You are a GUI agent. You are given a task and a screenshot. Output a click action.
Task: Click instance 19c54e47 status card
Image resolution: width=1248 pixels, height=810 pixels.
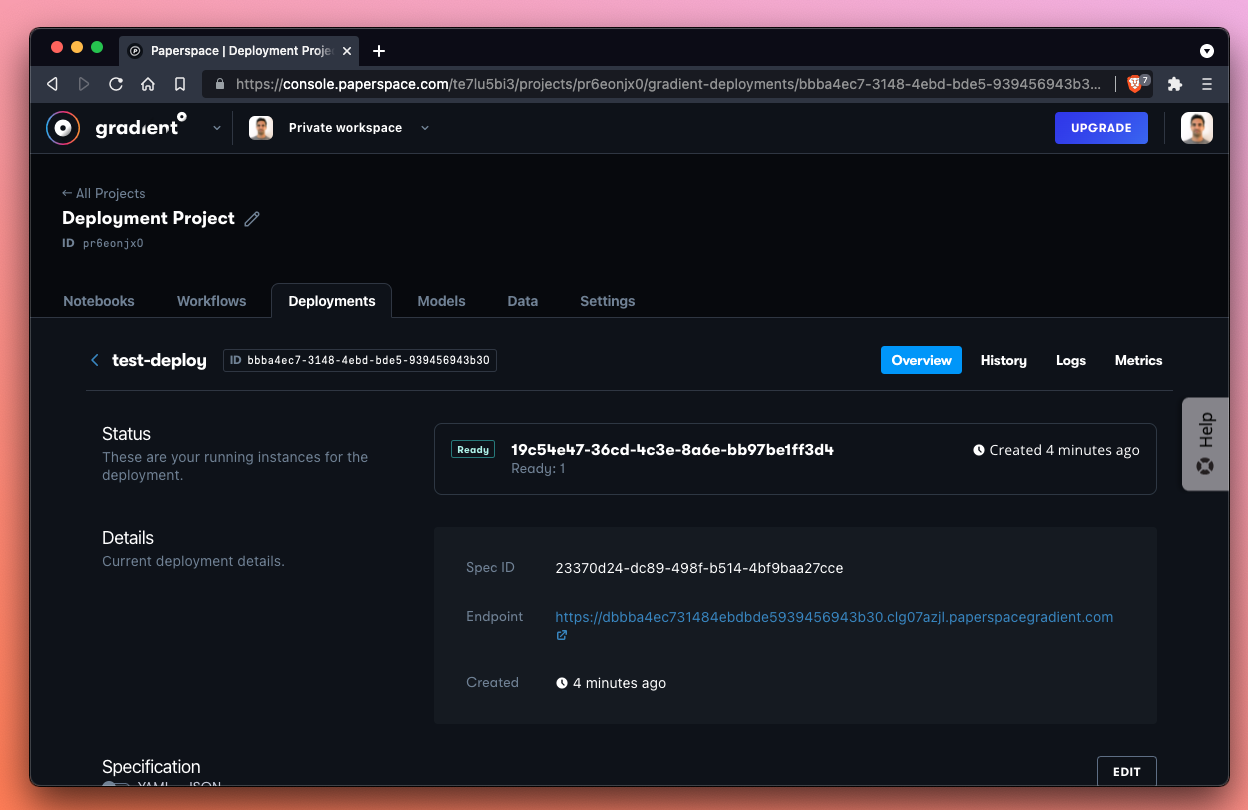click(x=795, y=459)
